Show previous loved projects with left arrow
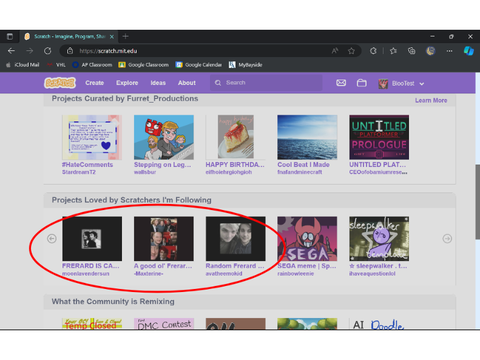Image resolution: width=480 pixels, height=360 pixels. 52,239
